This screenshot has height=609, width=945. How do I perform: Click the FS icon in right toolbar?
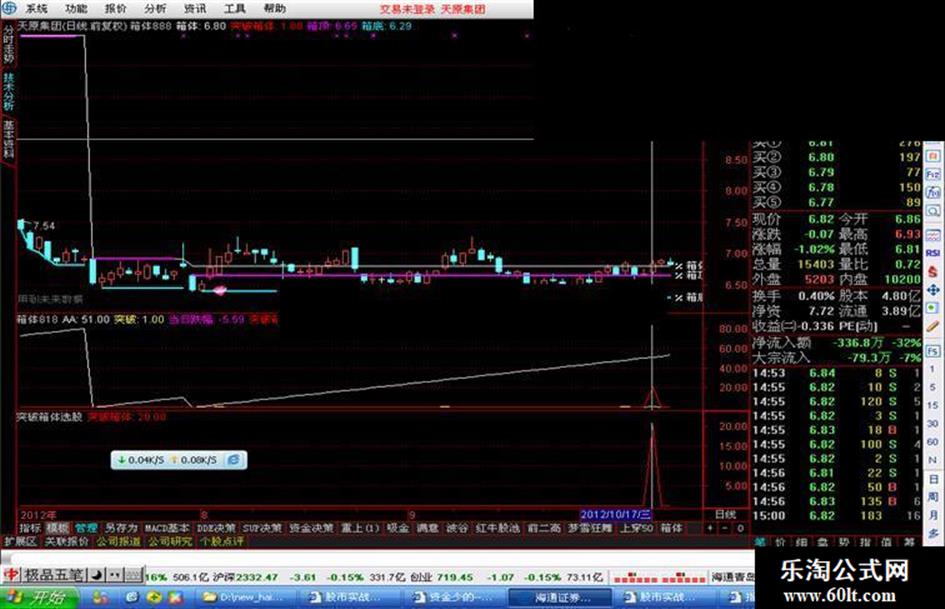[933, 350]
